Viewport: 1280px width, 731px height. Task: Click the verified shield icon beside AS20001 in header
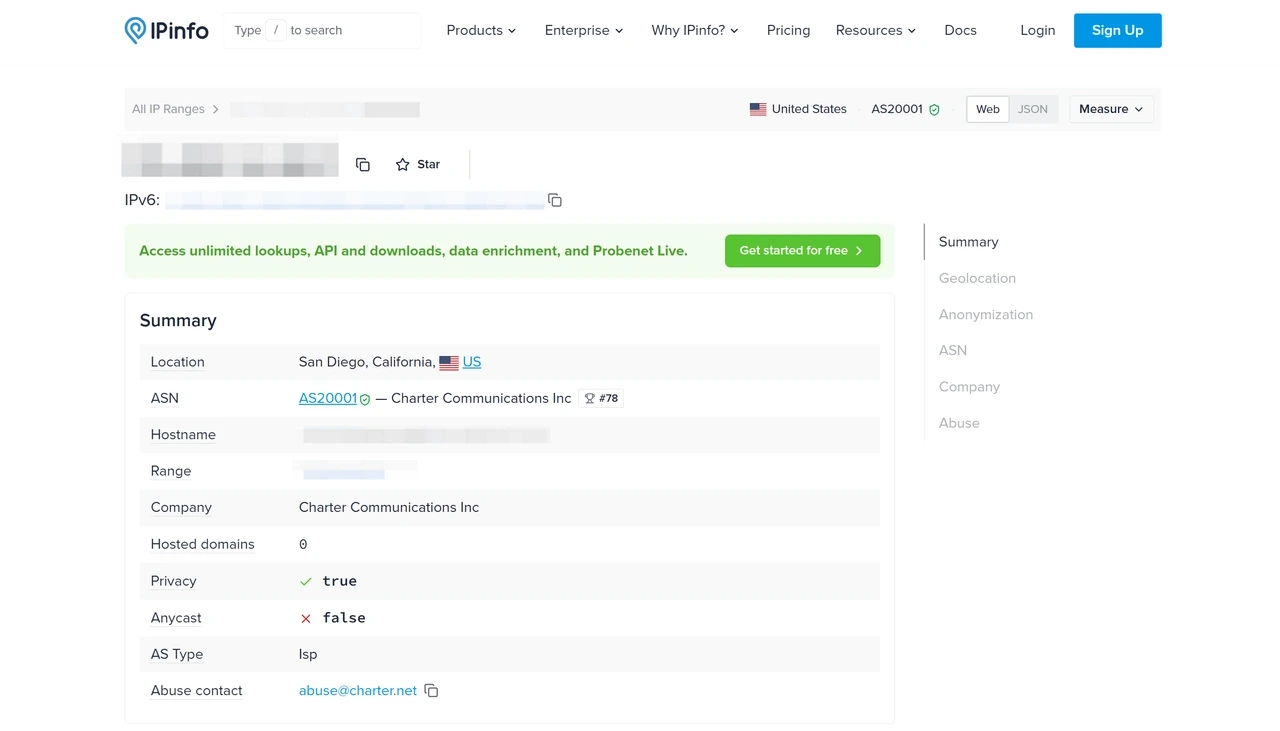pos(934,109)
